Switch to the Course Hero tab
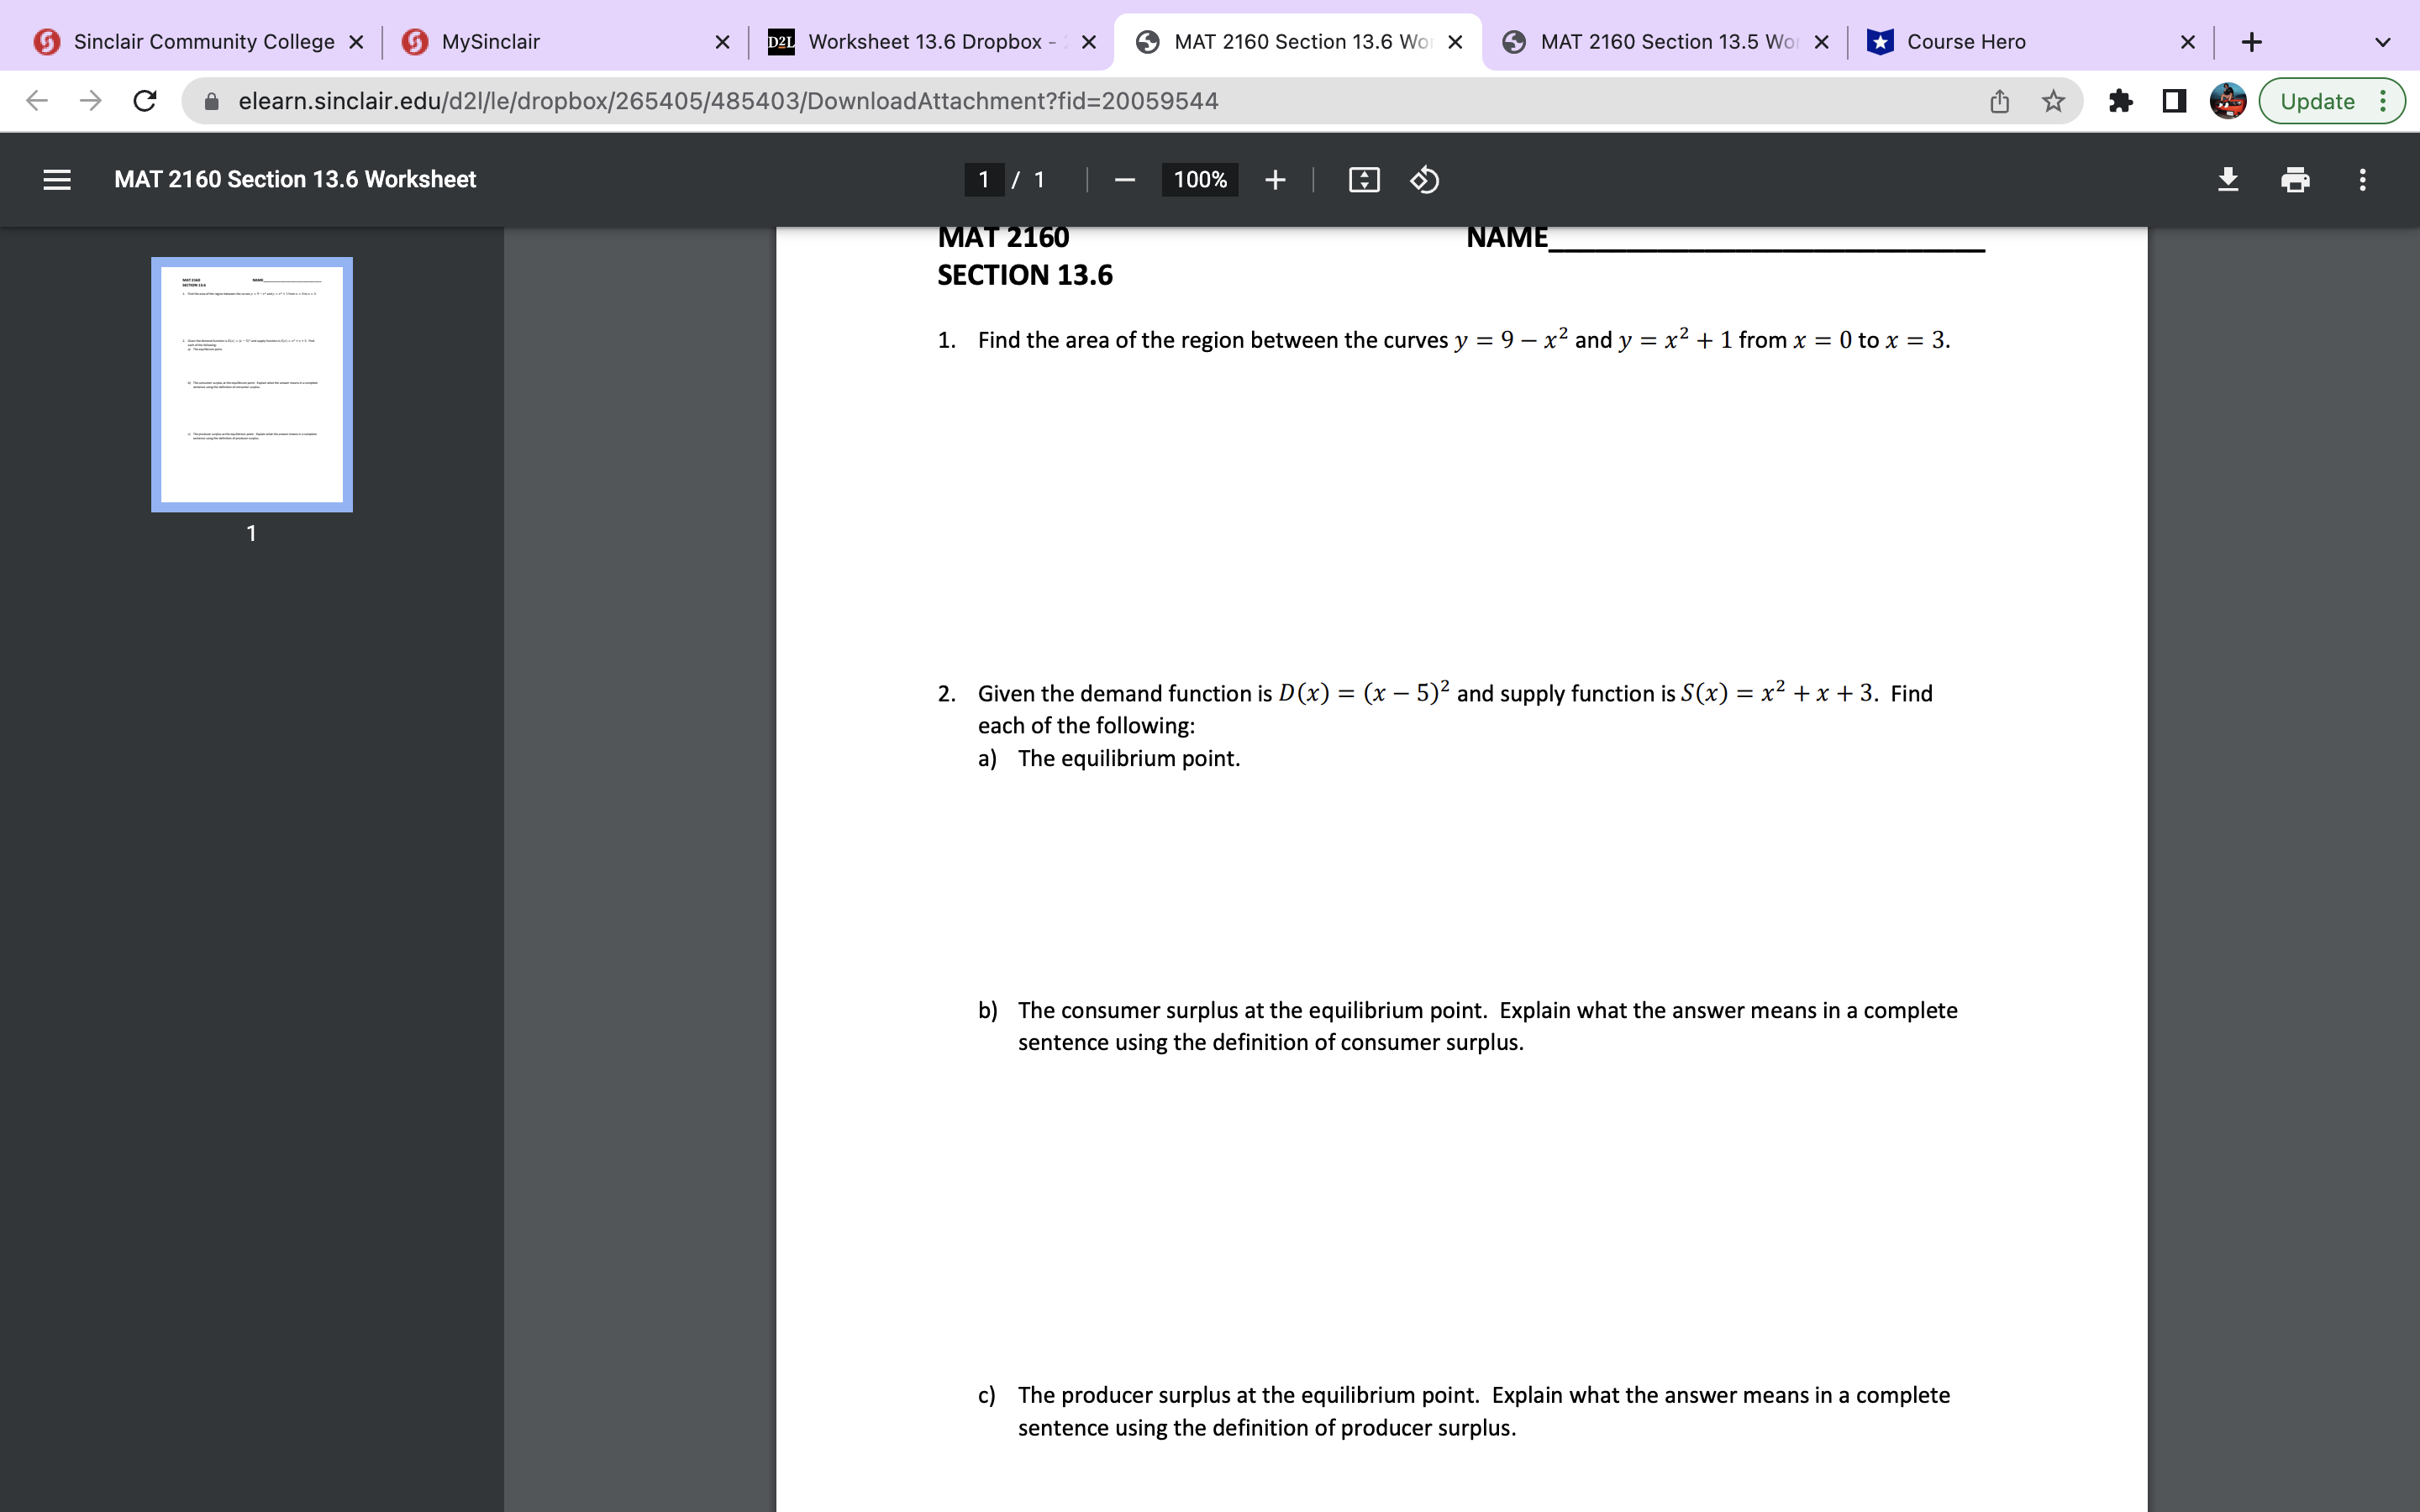Screen dimensions: 2420x1512 pos(1966,41)
